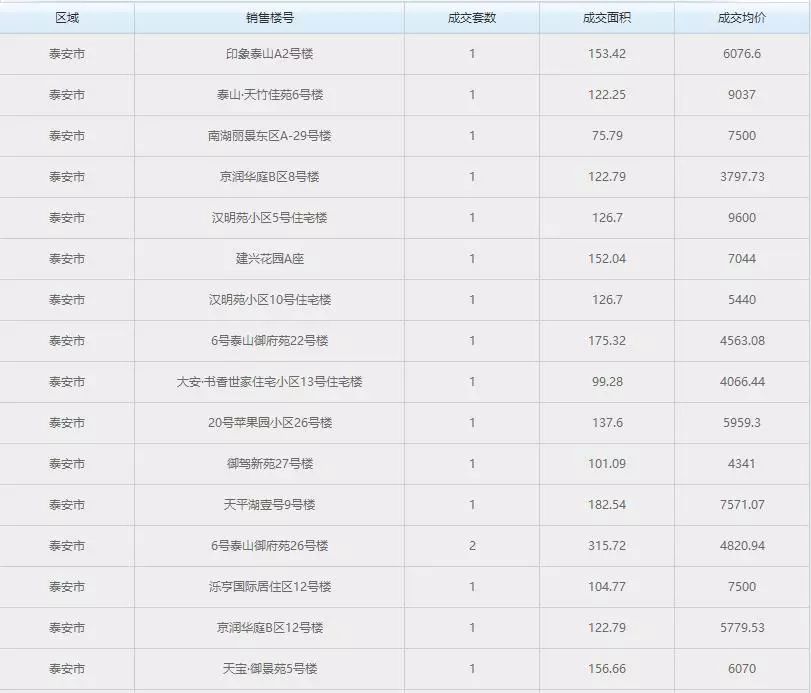
Task: Click area value 182.54
Action: point(607,505)
